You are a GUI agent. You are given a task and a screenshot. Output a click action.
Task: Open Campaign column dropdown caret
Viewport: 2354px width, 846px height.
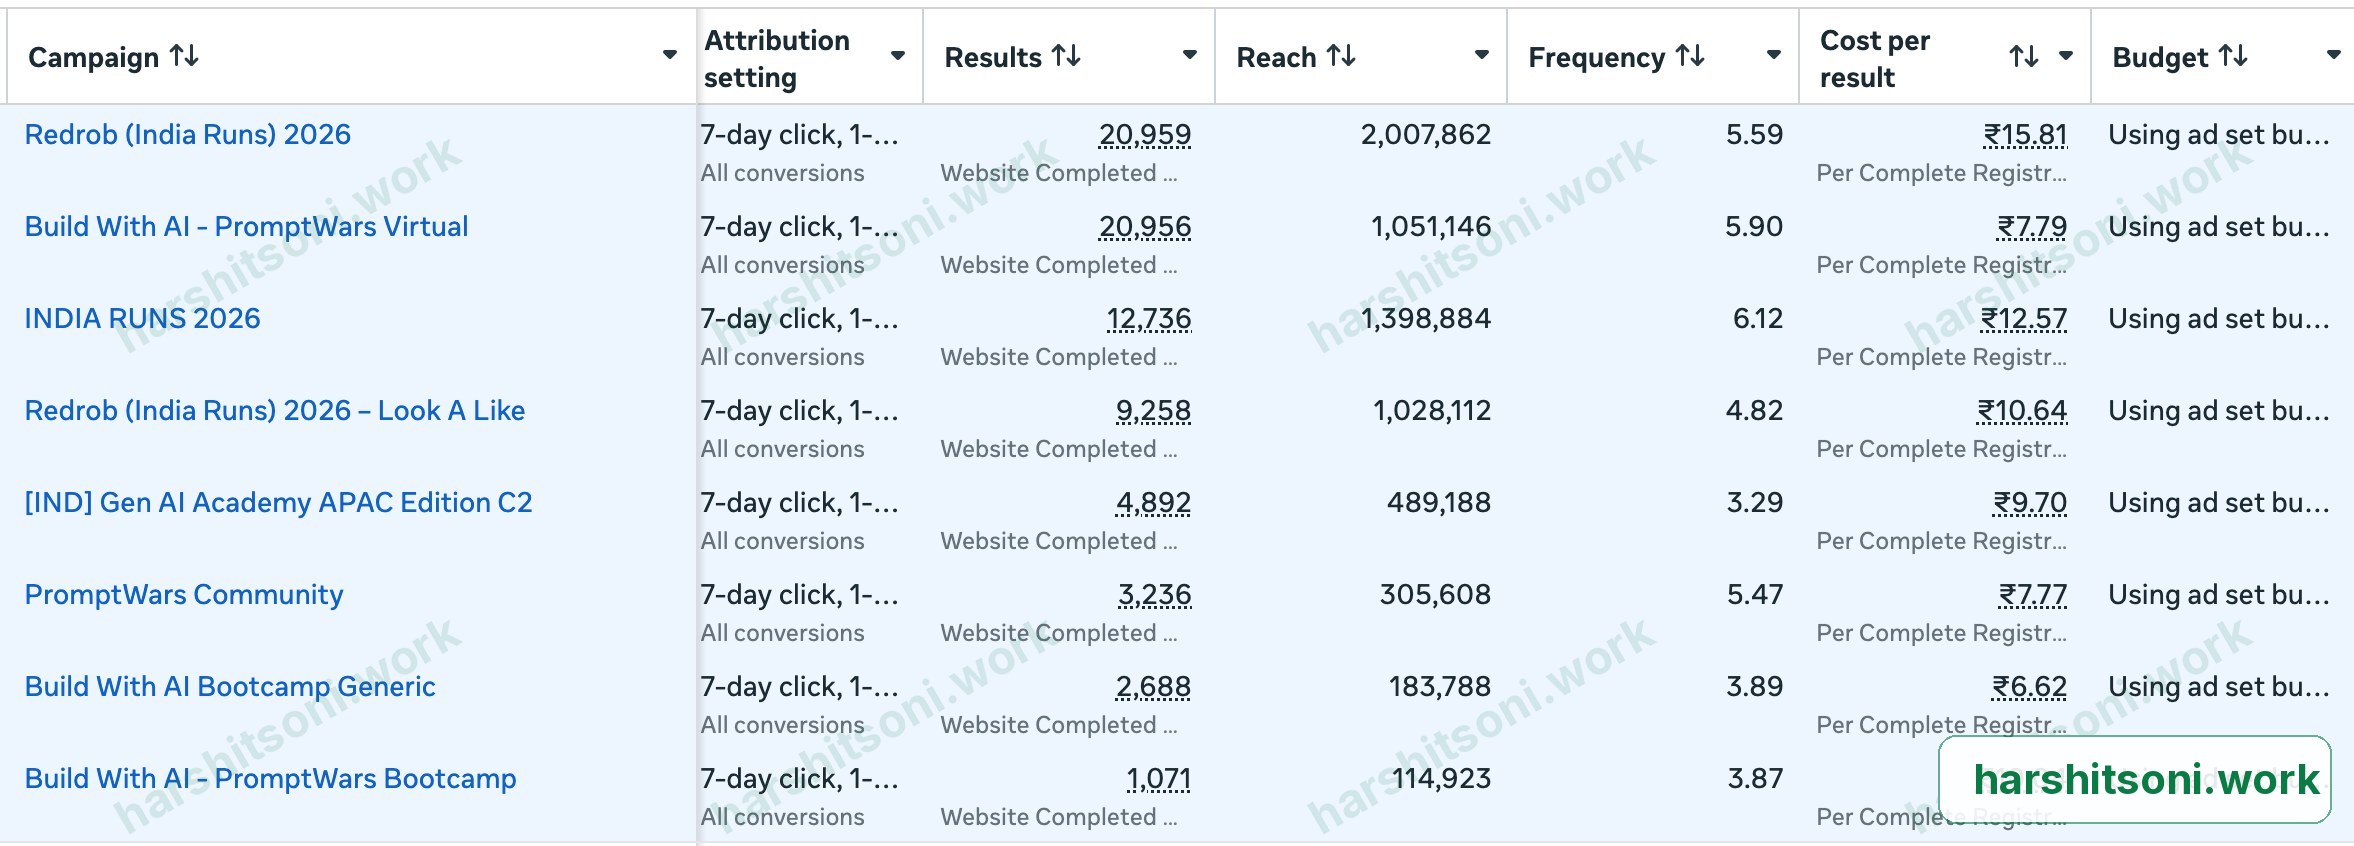[670, 55]
